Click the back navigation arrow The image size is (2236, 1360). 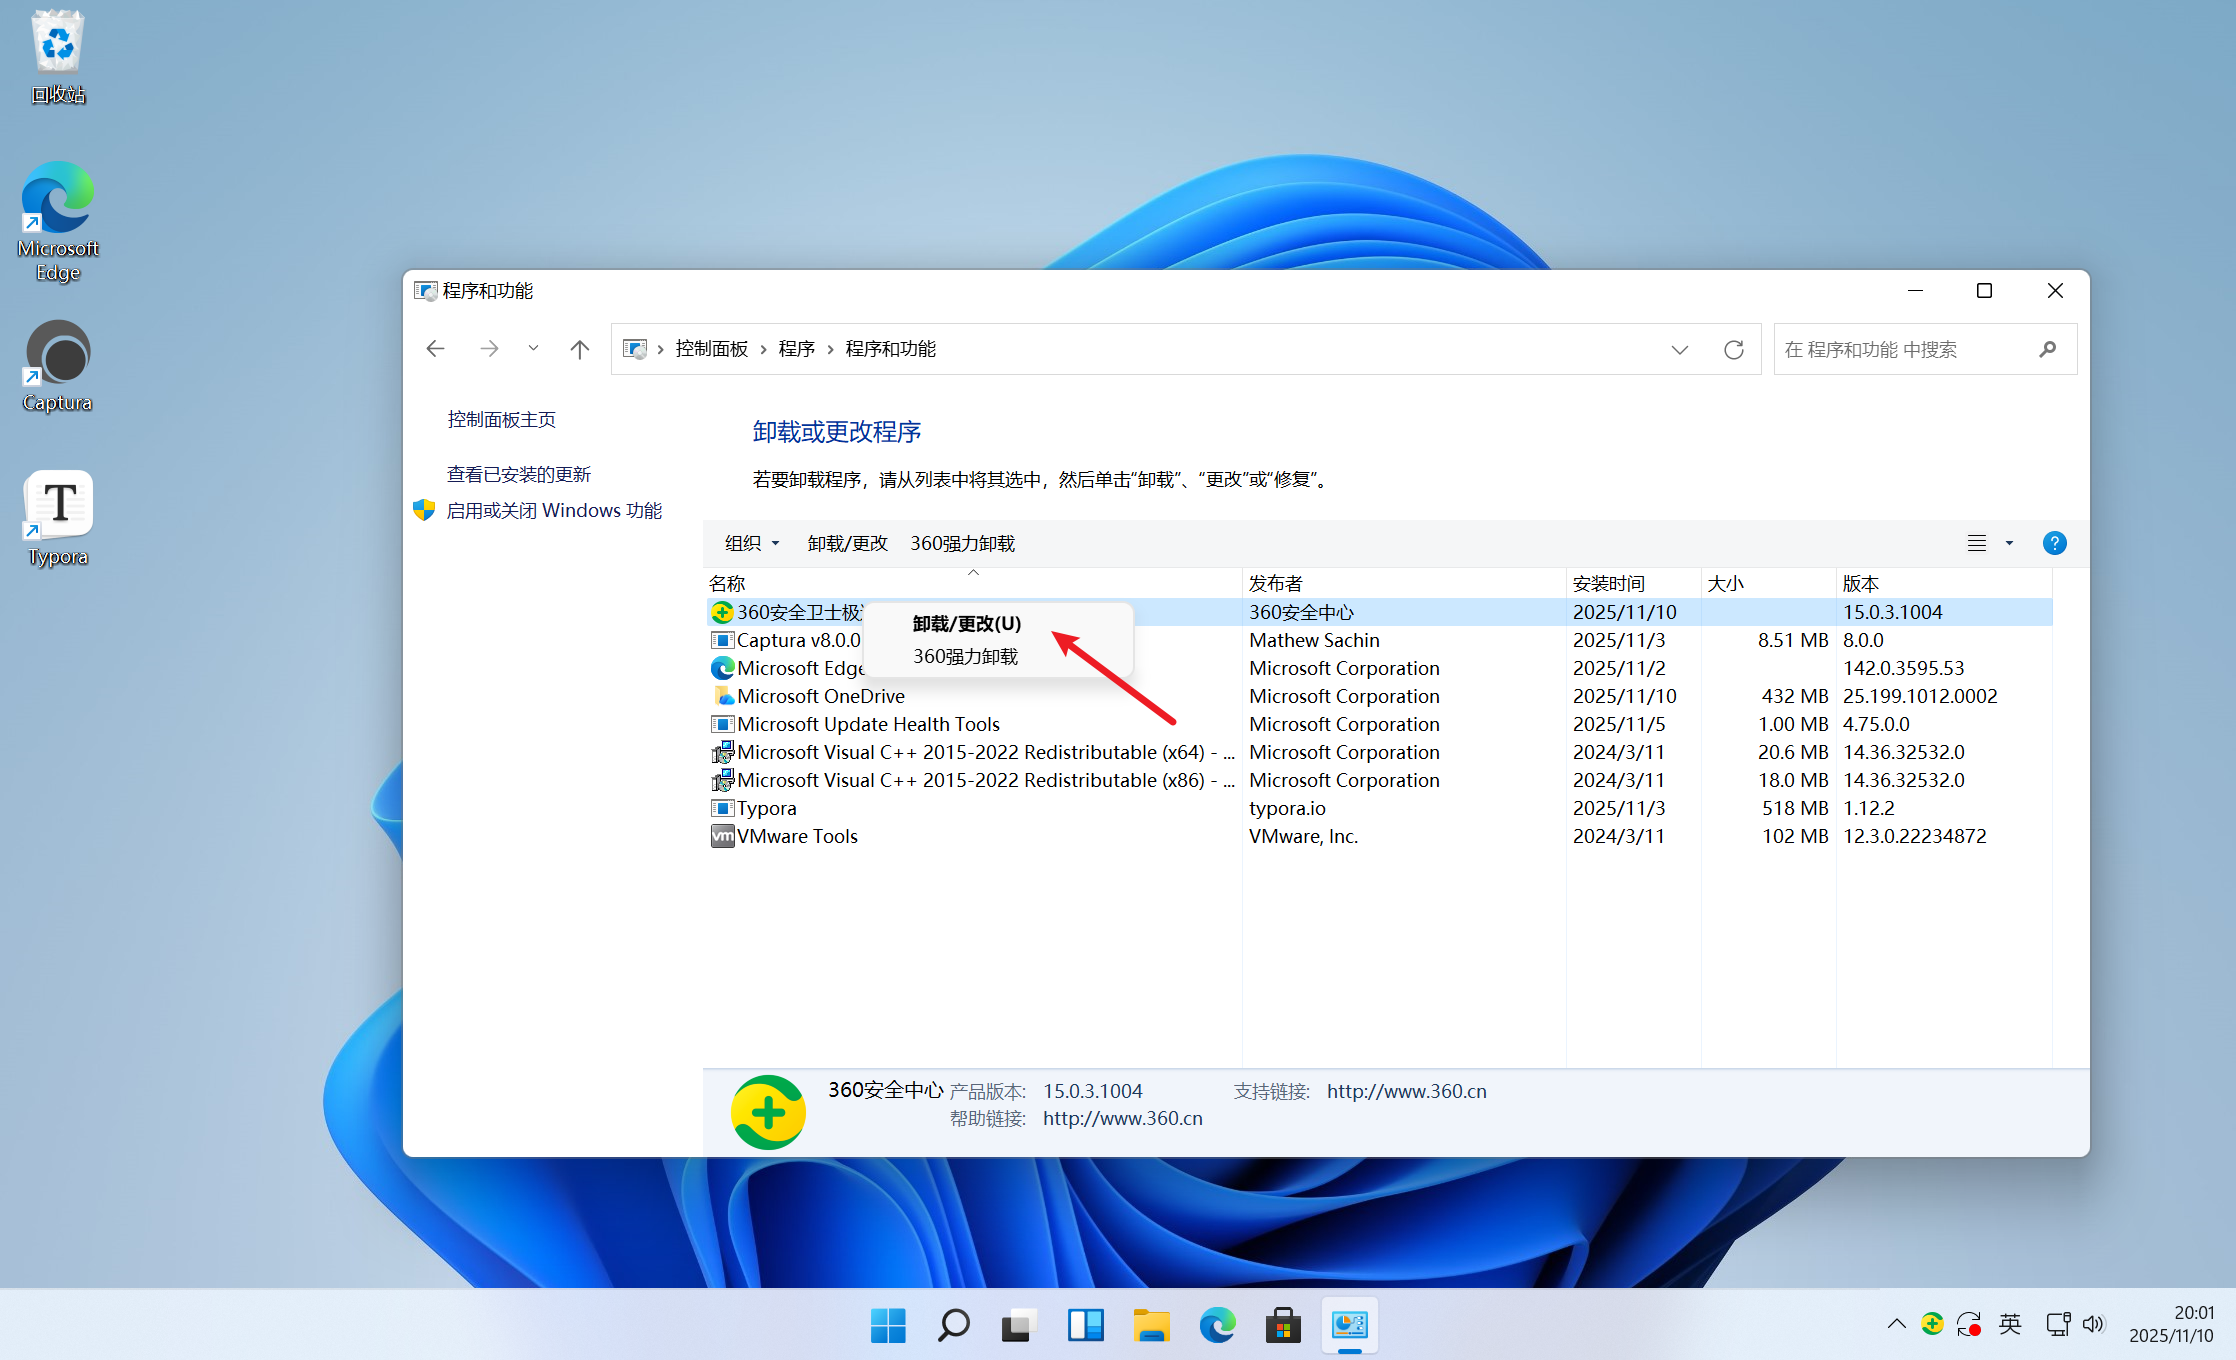435,349
